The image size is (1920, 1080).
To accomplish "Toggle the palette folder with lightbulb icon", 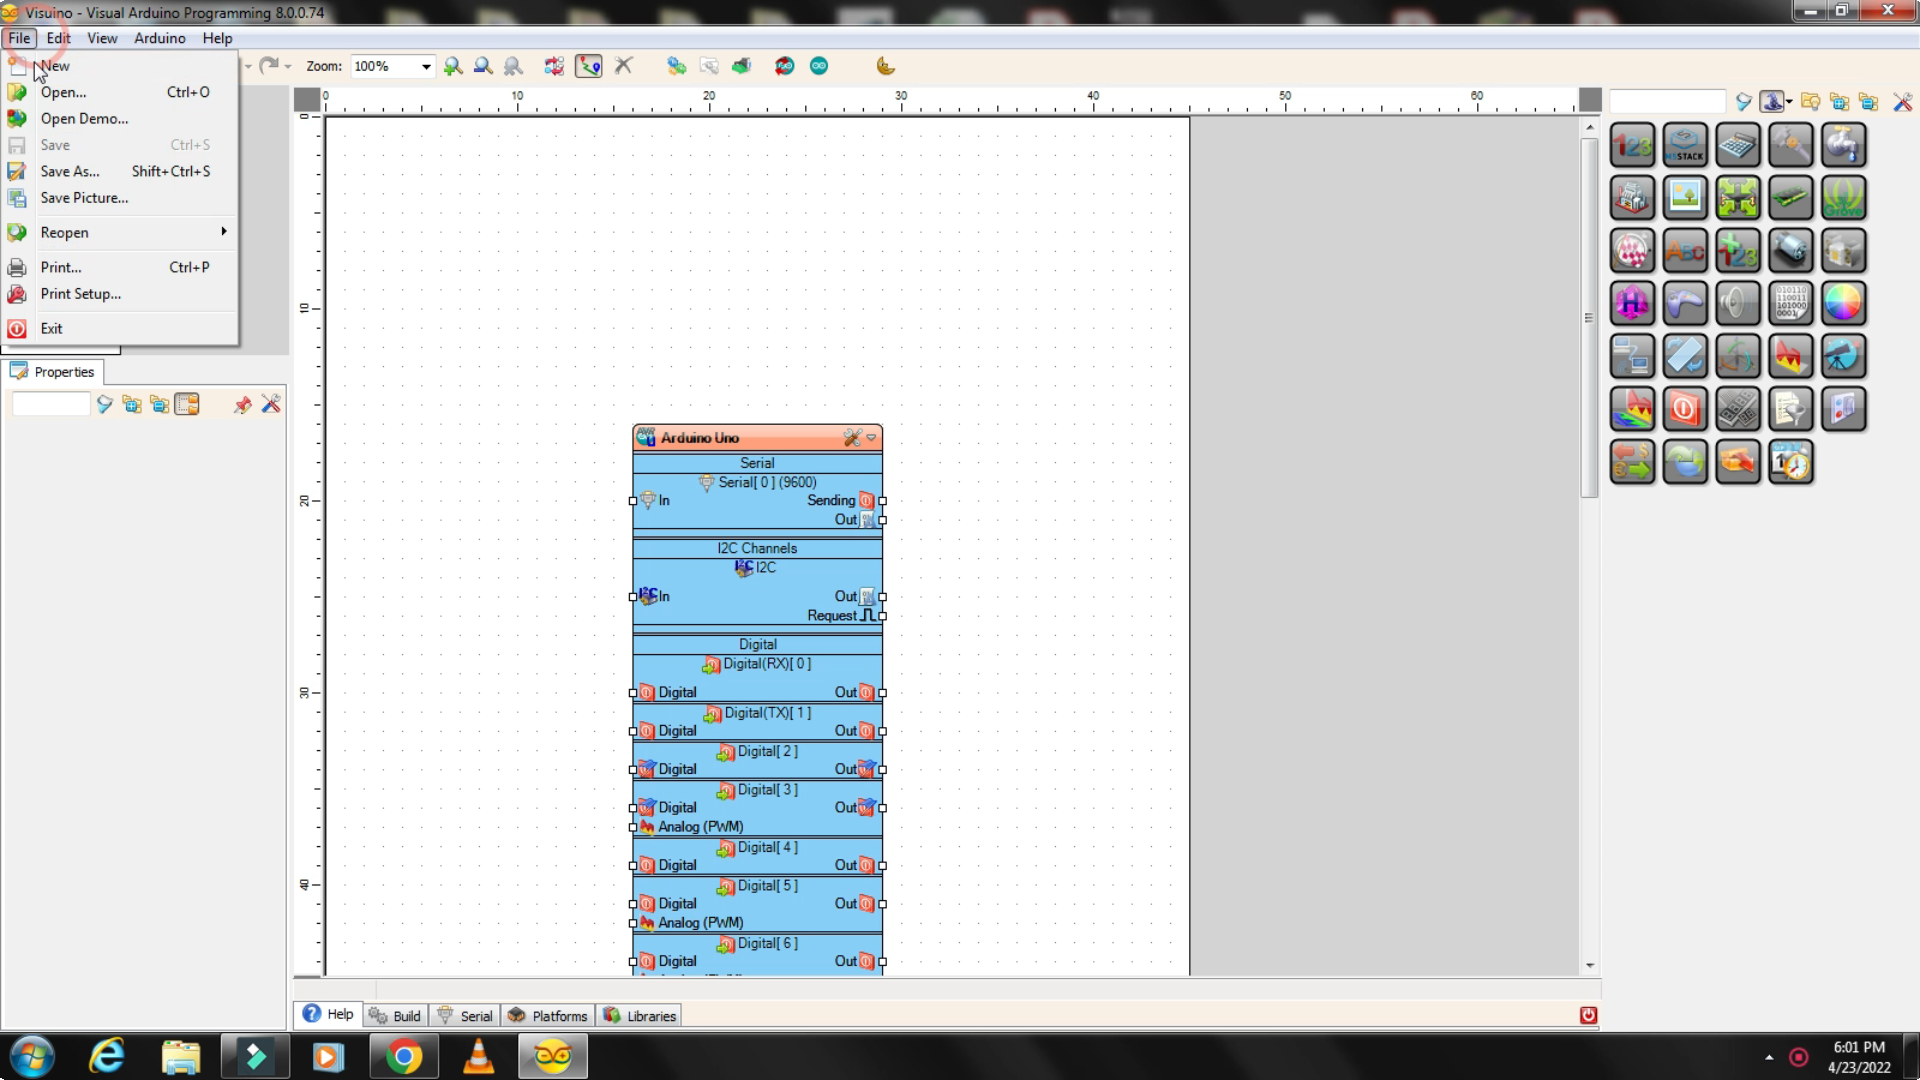I will 1810,101.
